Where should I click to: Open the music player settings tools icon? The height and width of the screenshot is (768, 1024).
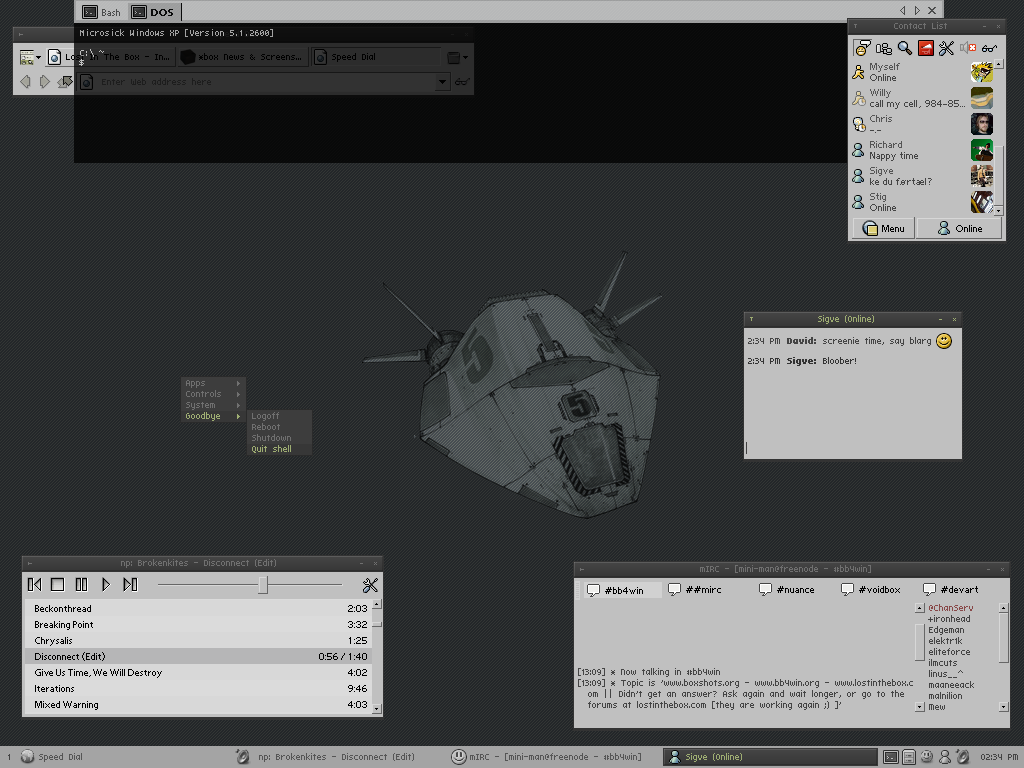click(370, 585)
